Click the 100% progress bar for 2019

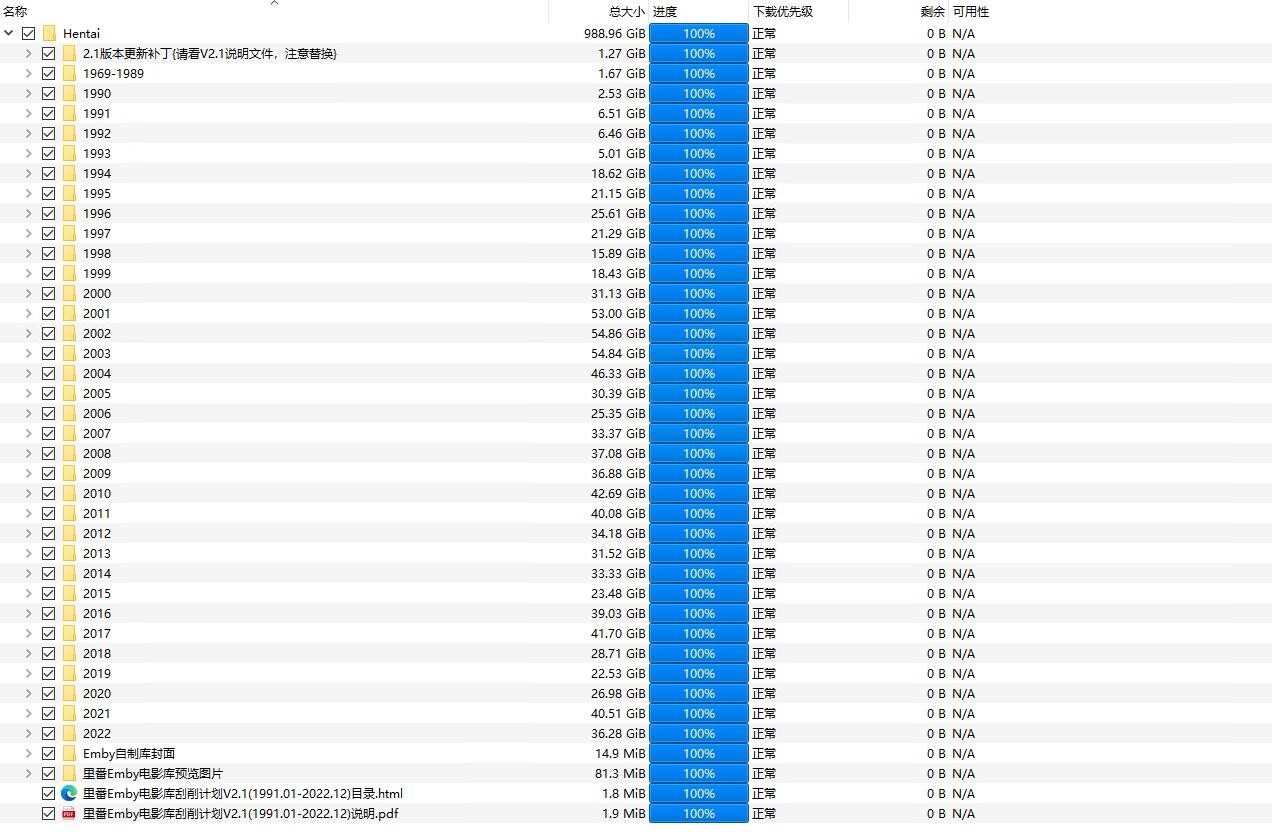coord(699,673)
